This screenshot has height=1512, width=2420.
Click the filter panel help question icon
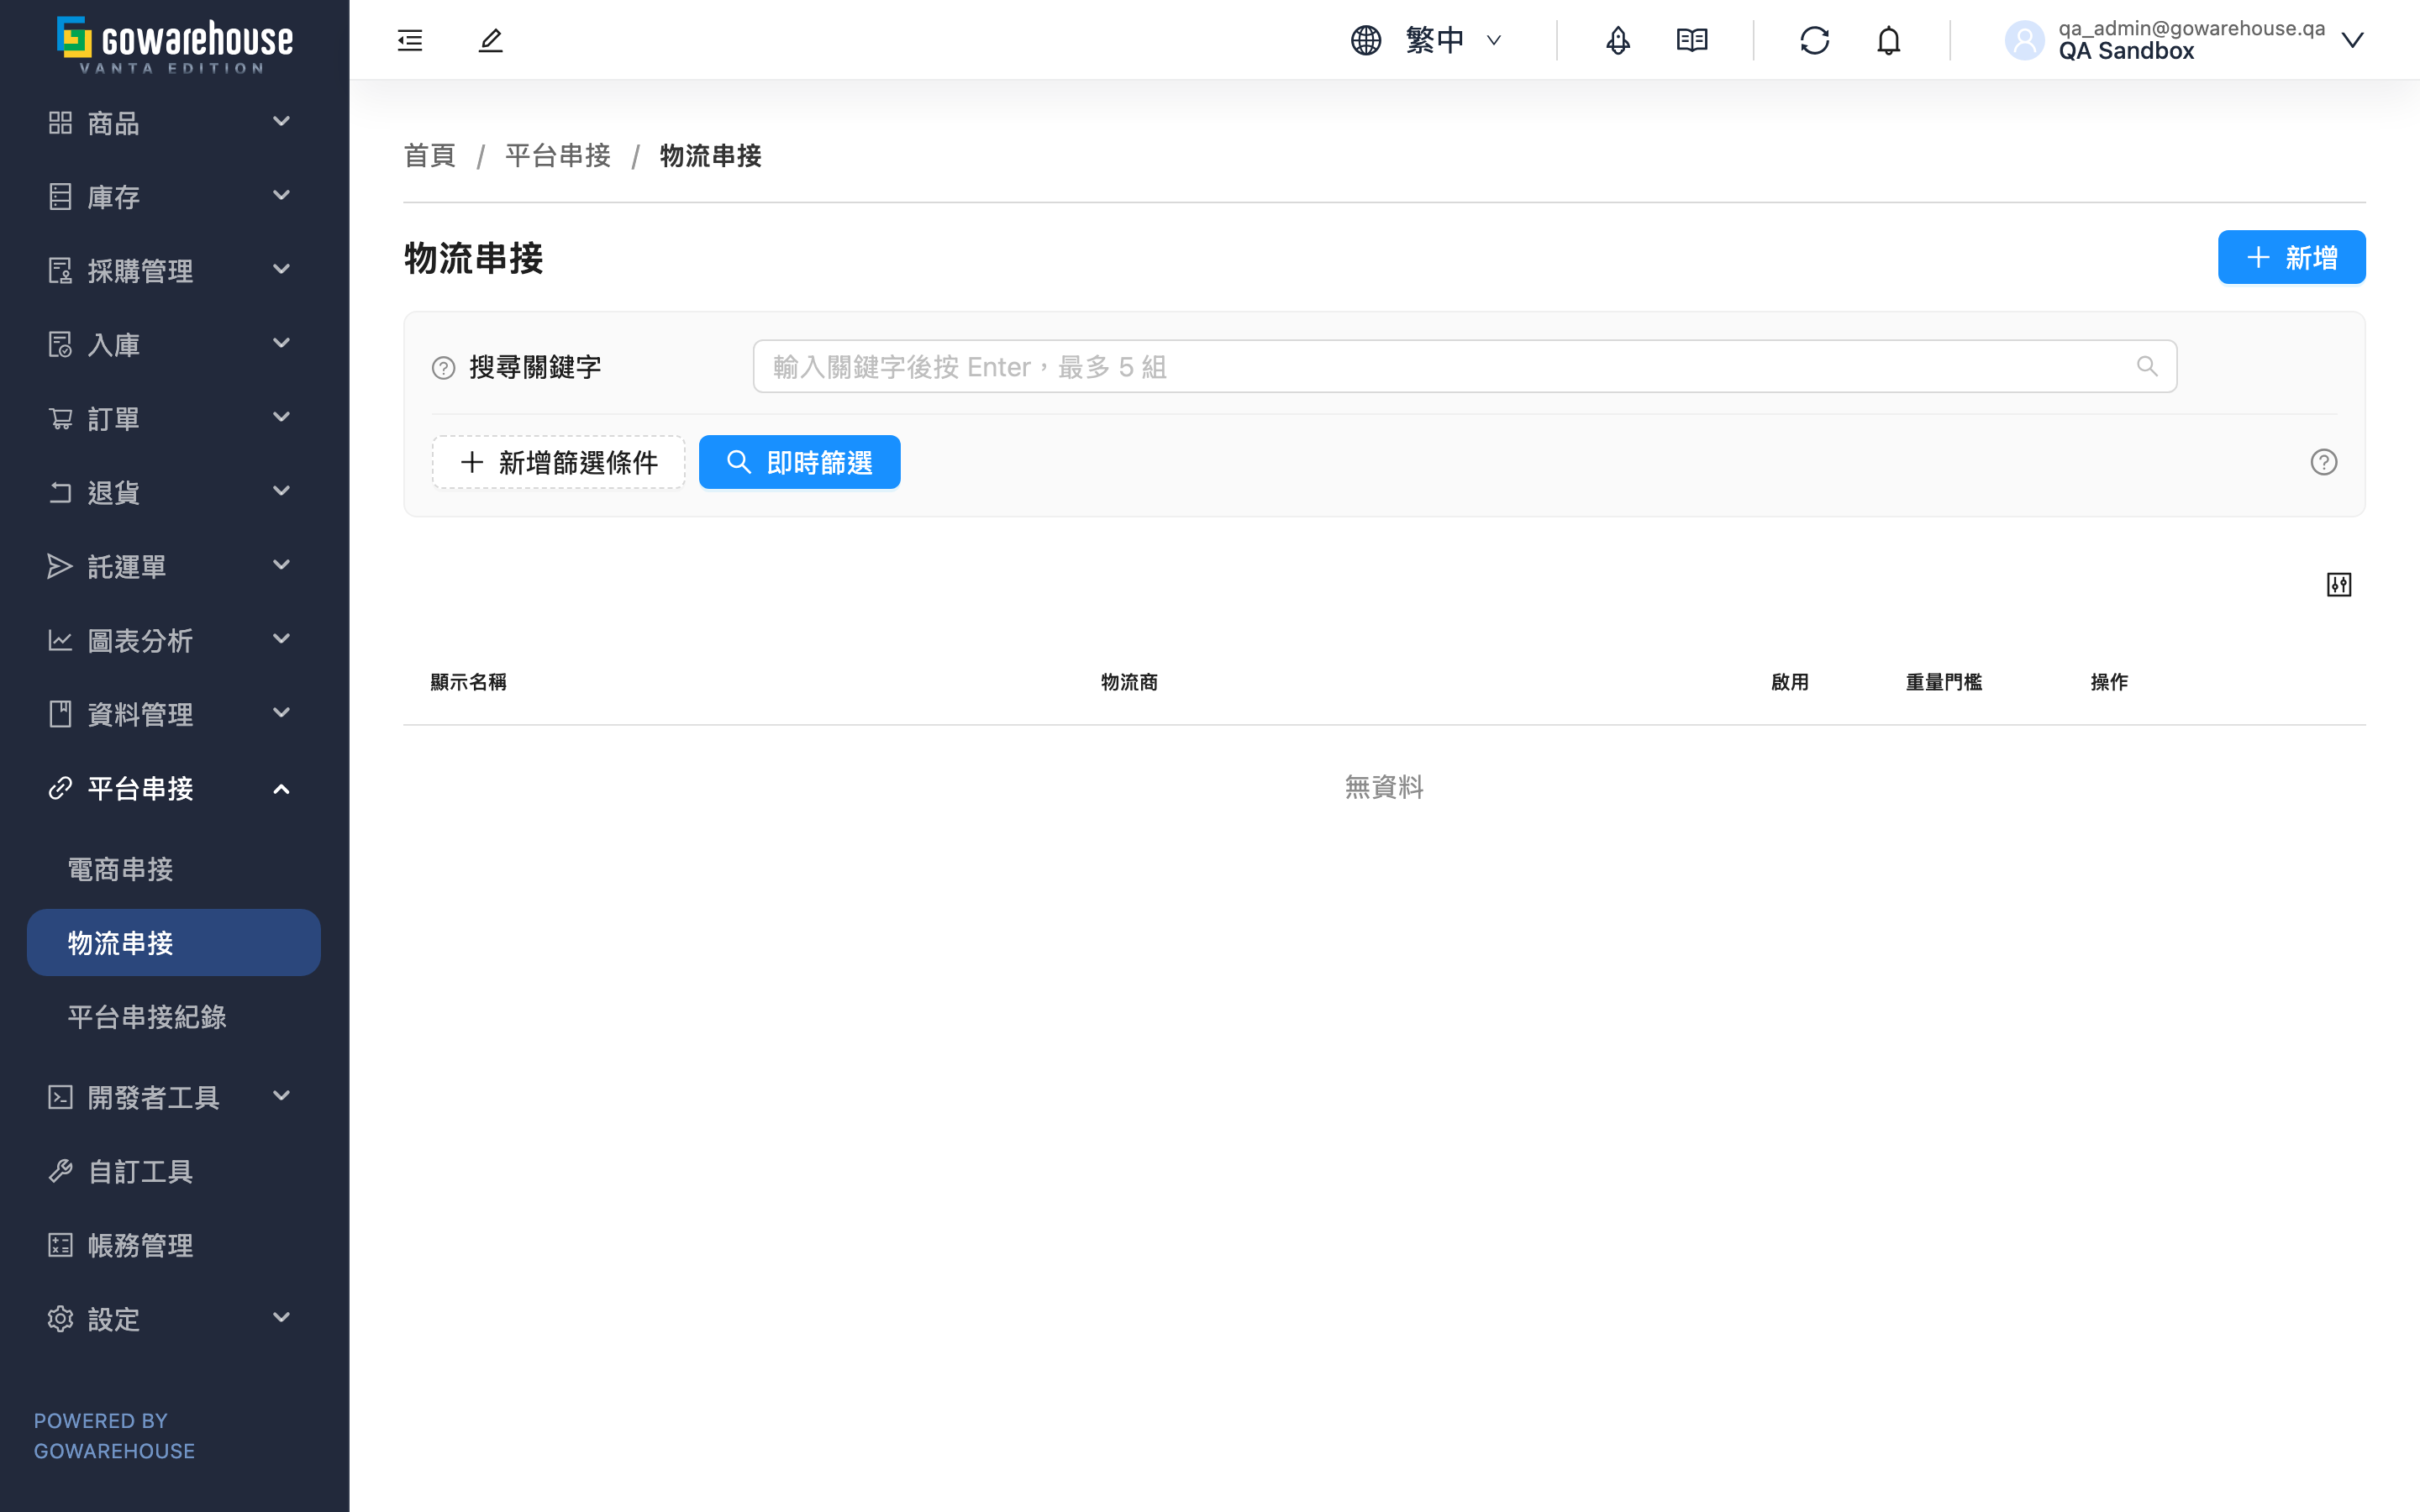coord(2324,462)
